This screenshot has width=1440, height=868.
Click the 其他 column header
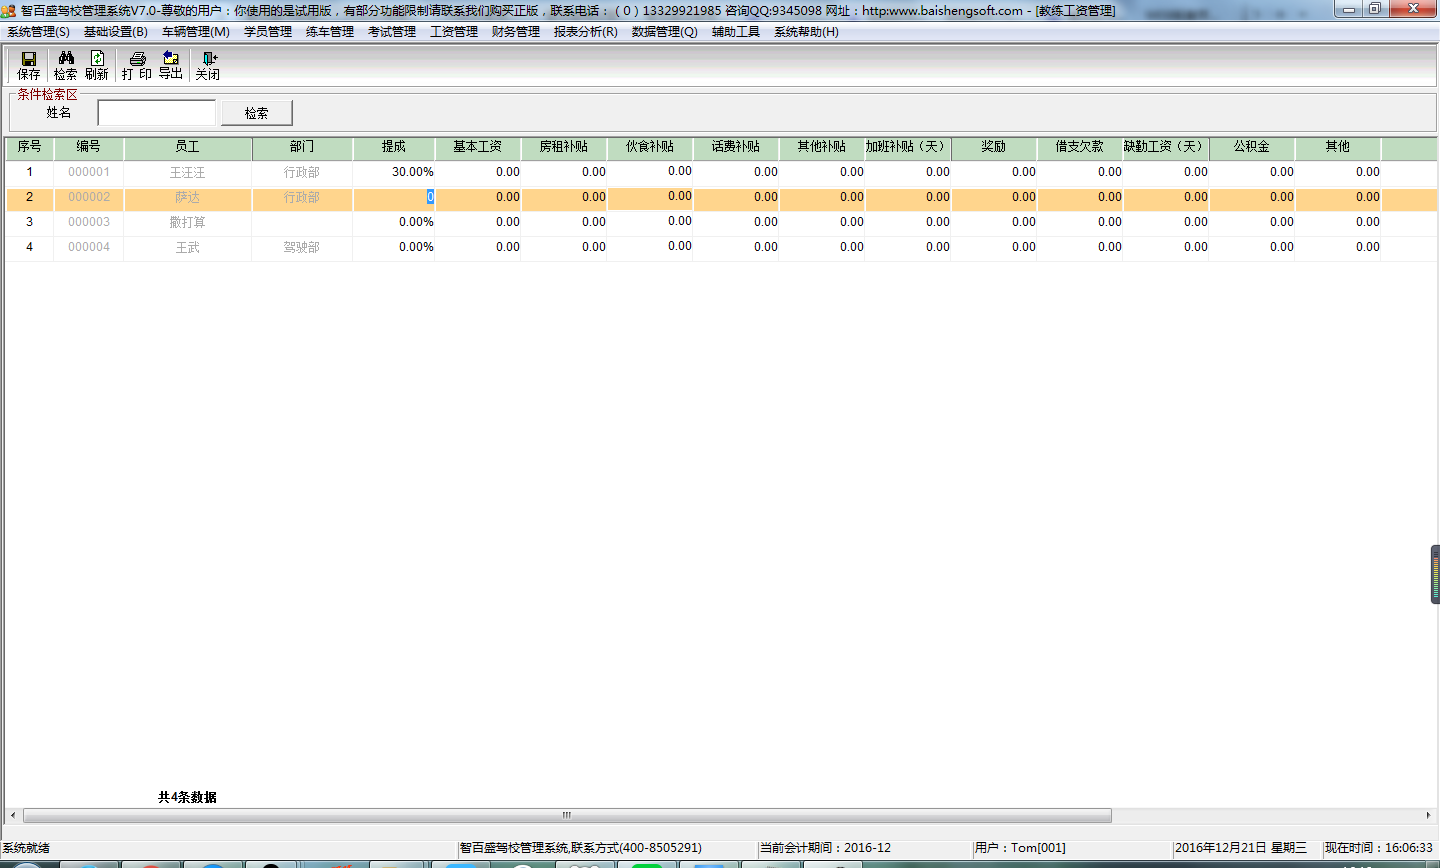pos(1338,147)
